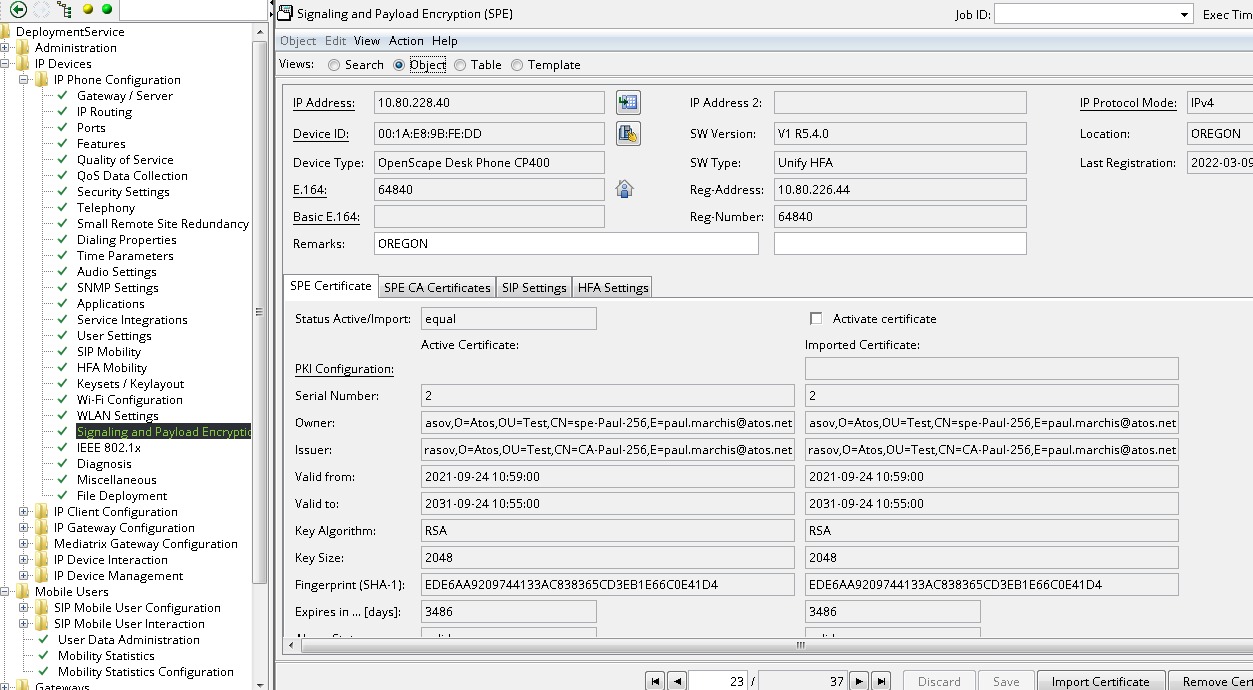Select the Template view radio button

(517, 65)
